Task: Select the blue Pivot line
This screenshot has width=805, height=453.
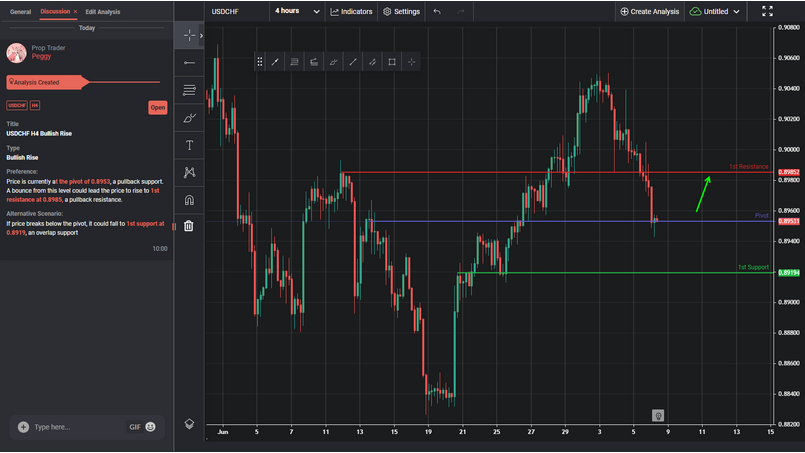Action: pos(571,221)
